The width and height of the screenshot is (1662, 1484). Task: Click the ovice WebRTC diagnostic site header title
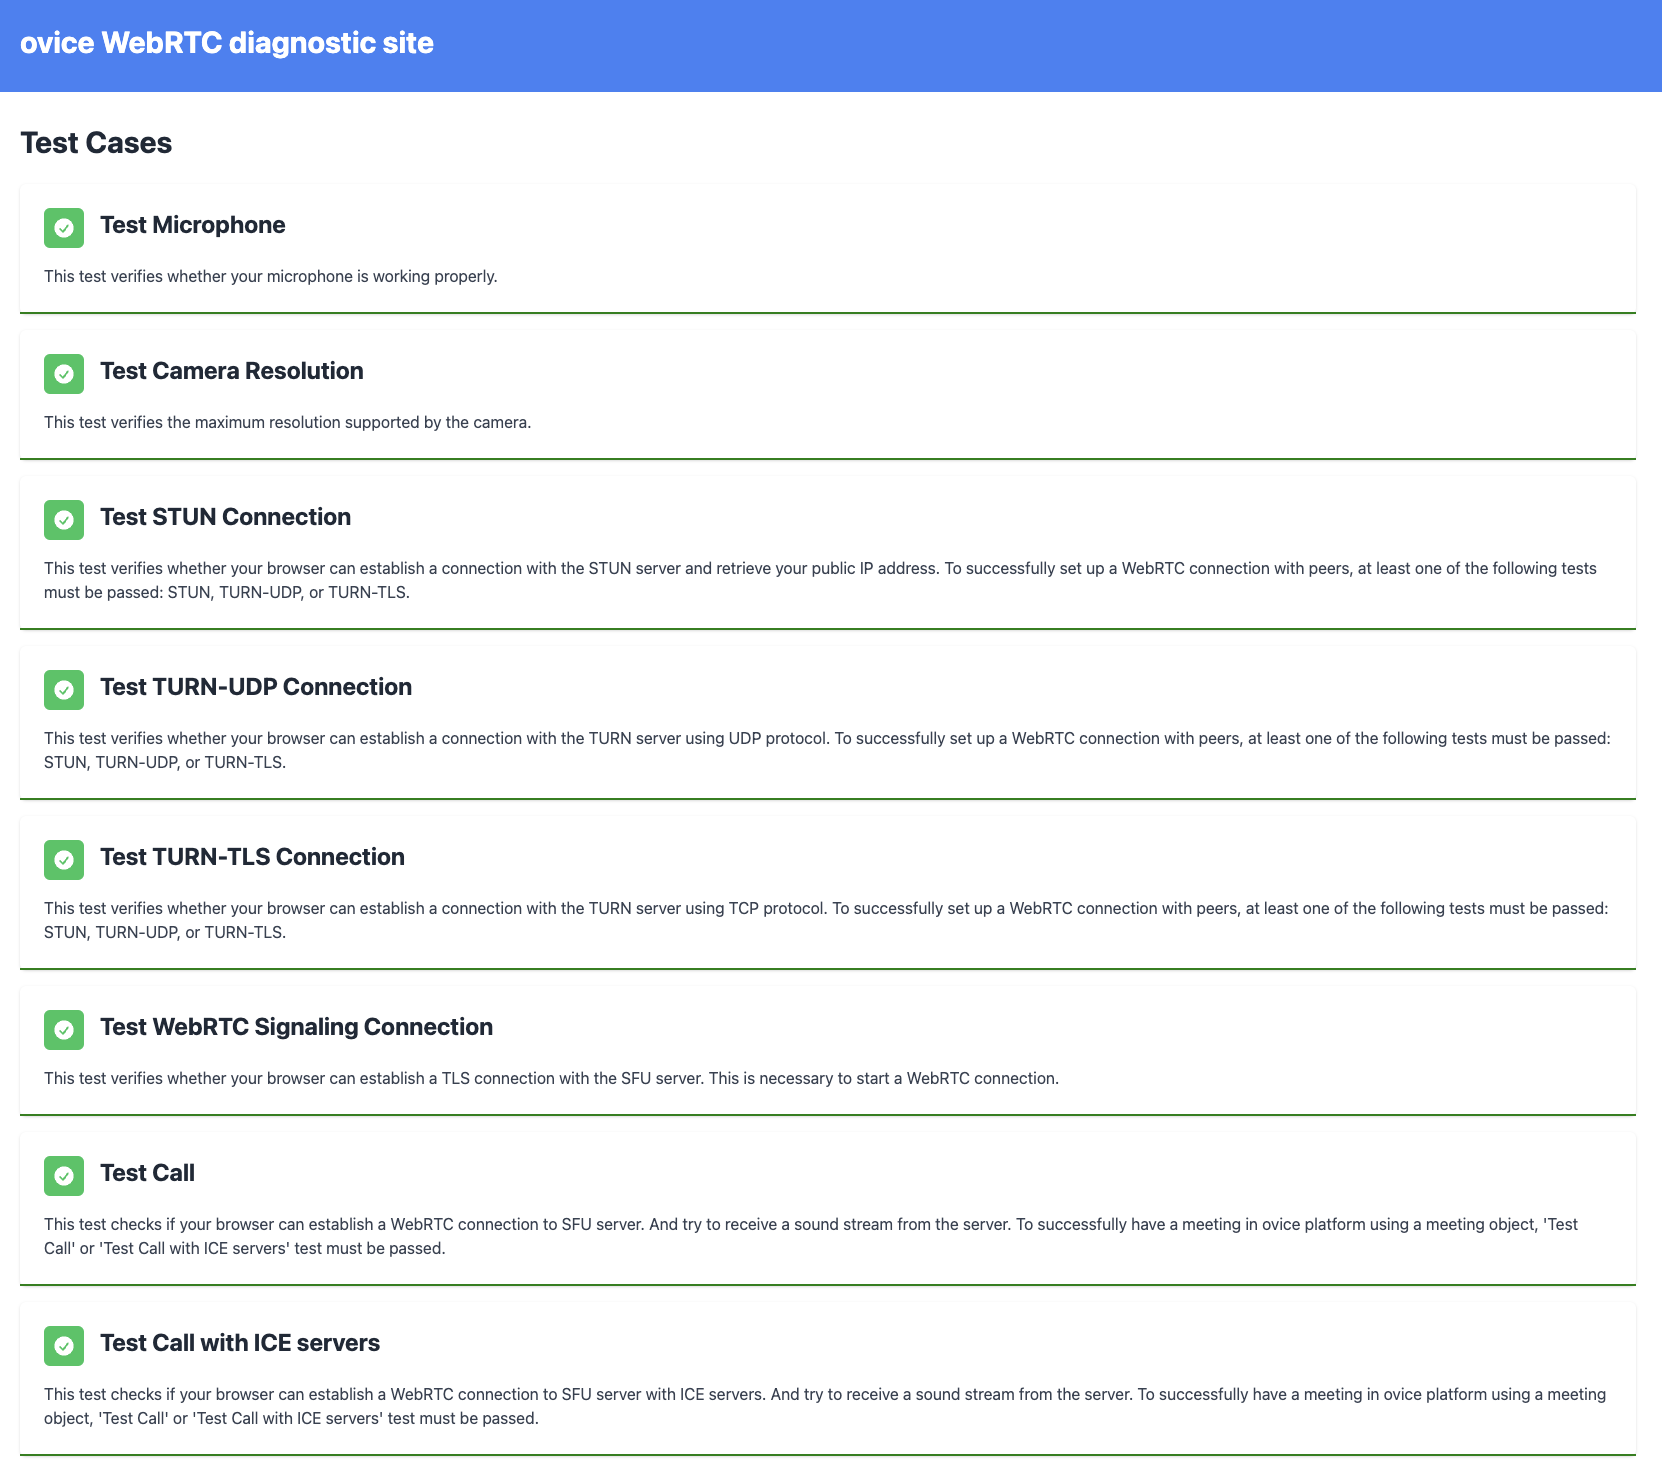pyautogui.click(x=227, y=43)
